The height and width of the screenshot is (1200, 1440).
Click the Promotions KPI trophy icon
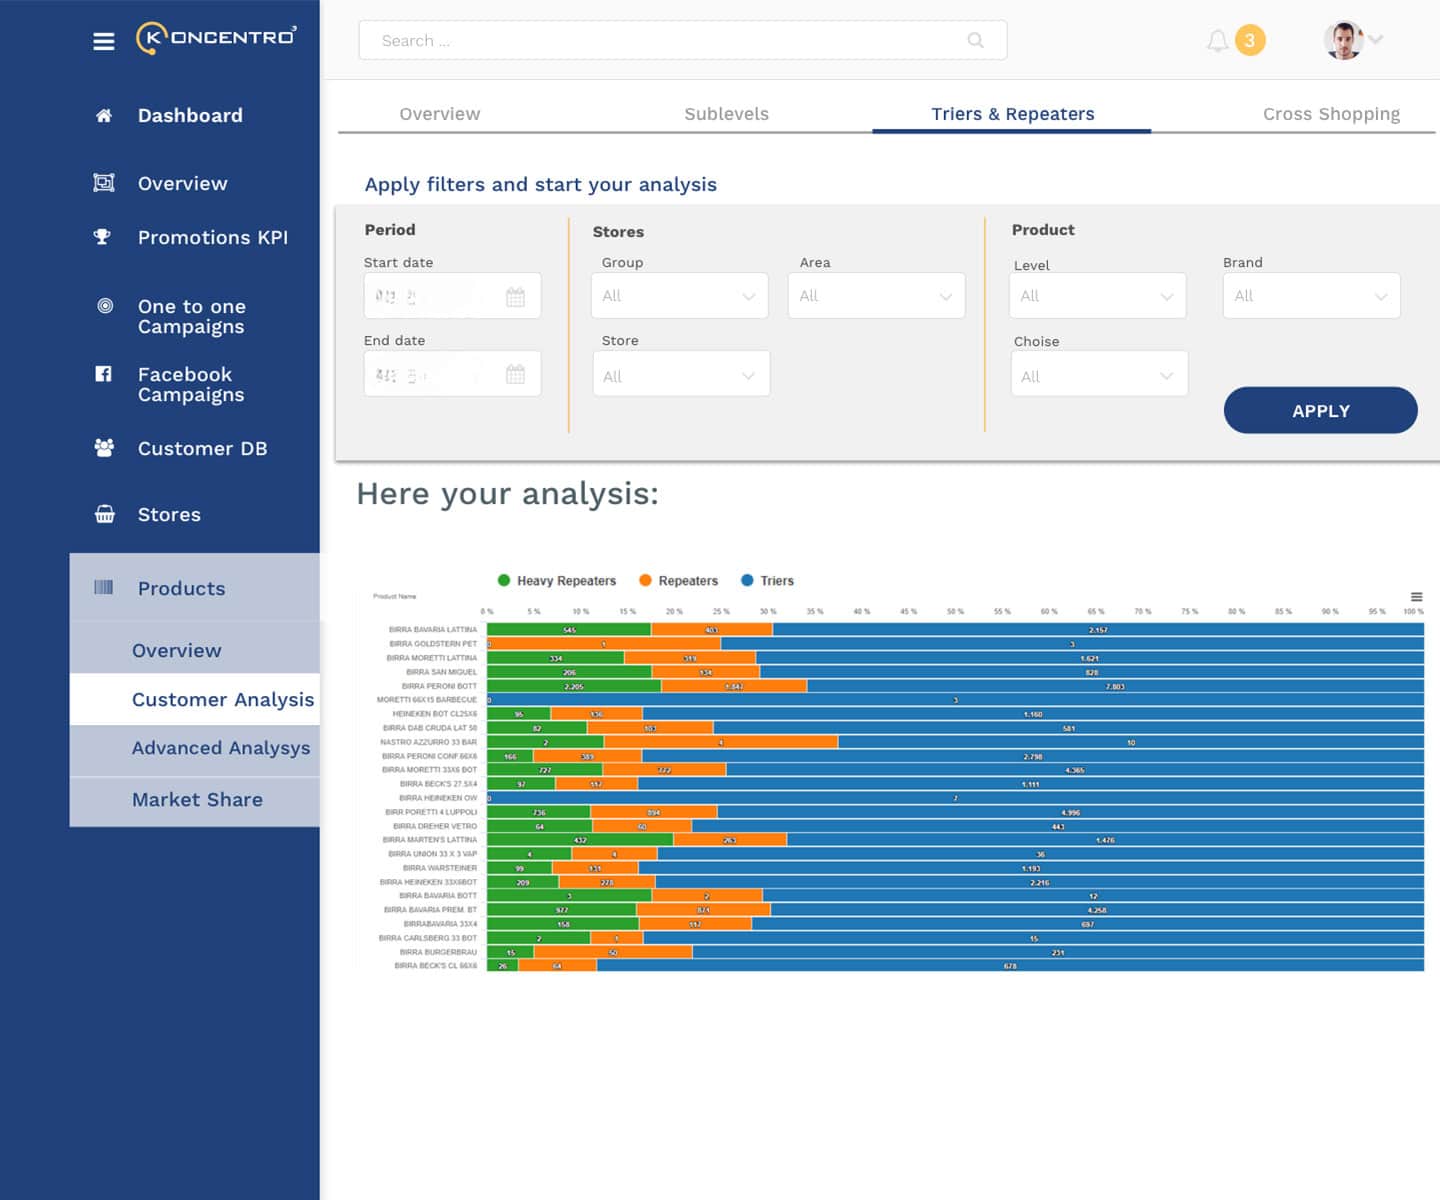(x=102, y=237)
